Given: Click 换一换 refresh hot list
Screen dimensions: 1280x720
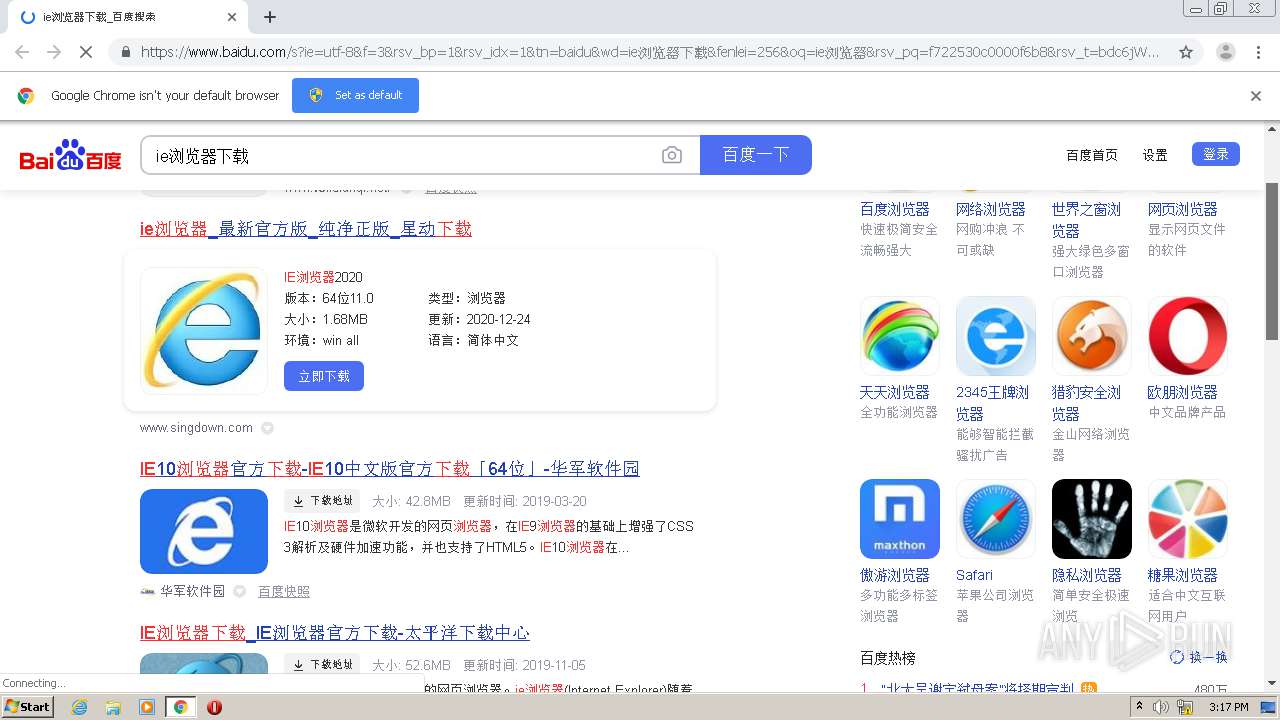Looking at the screenshot, I should point(1199,657).
